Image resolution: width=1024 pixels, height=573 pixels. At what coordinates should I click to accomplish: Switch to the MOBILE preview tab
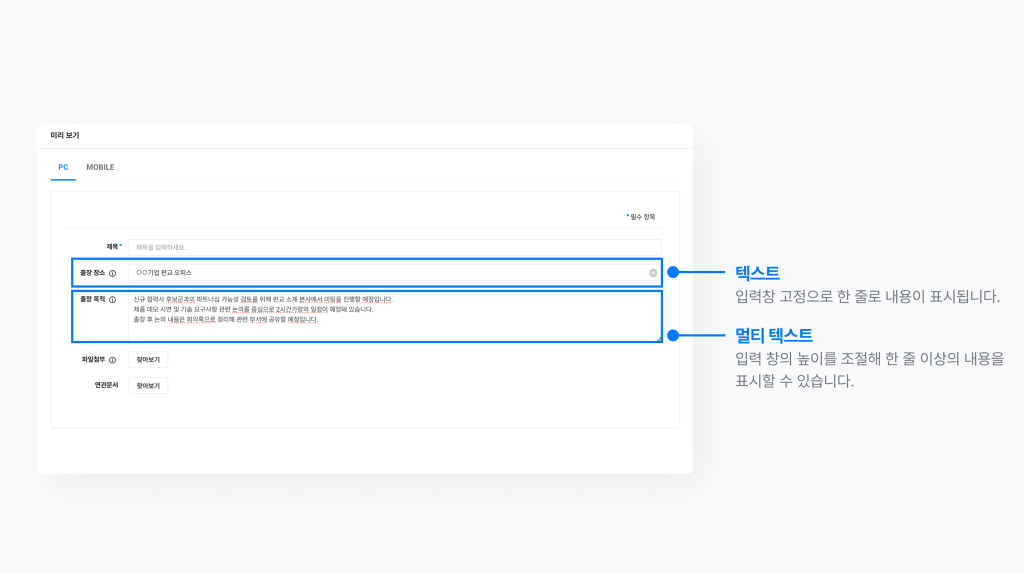(100, 167)
